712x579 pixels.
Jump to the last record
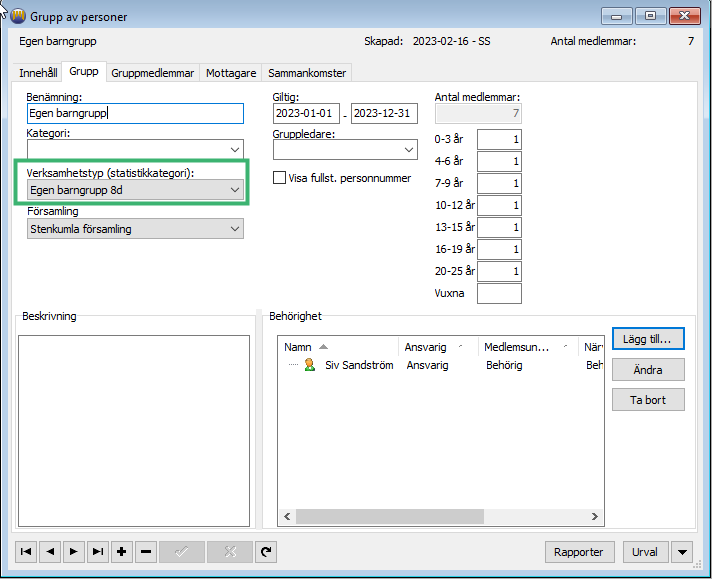tap(98, 551)
